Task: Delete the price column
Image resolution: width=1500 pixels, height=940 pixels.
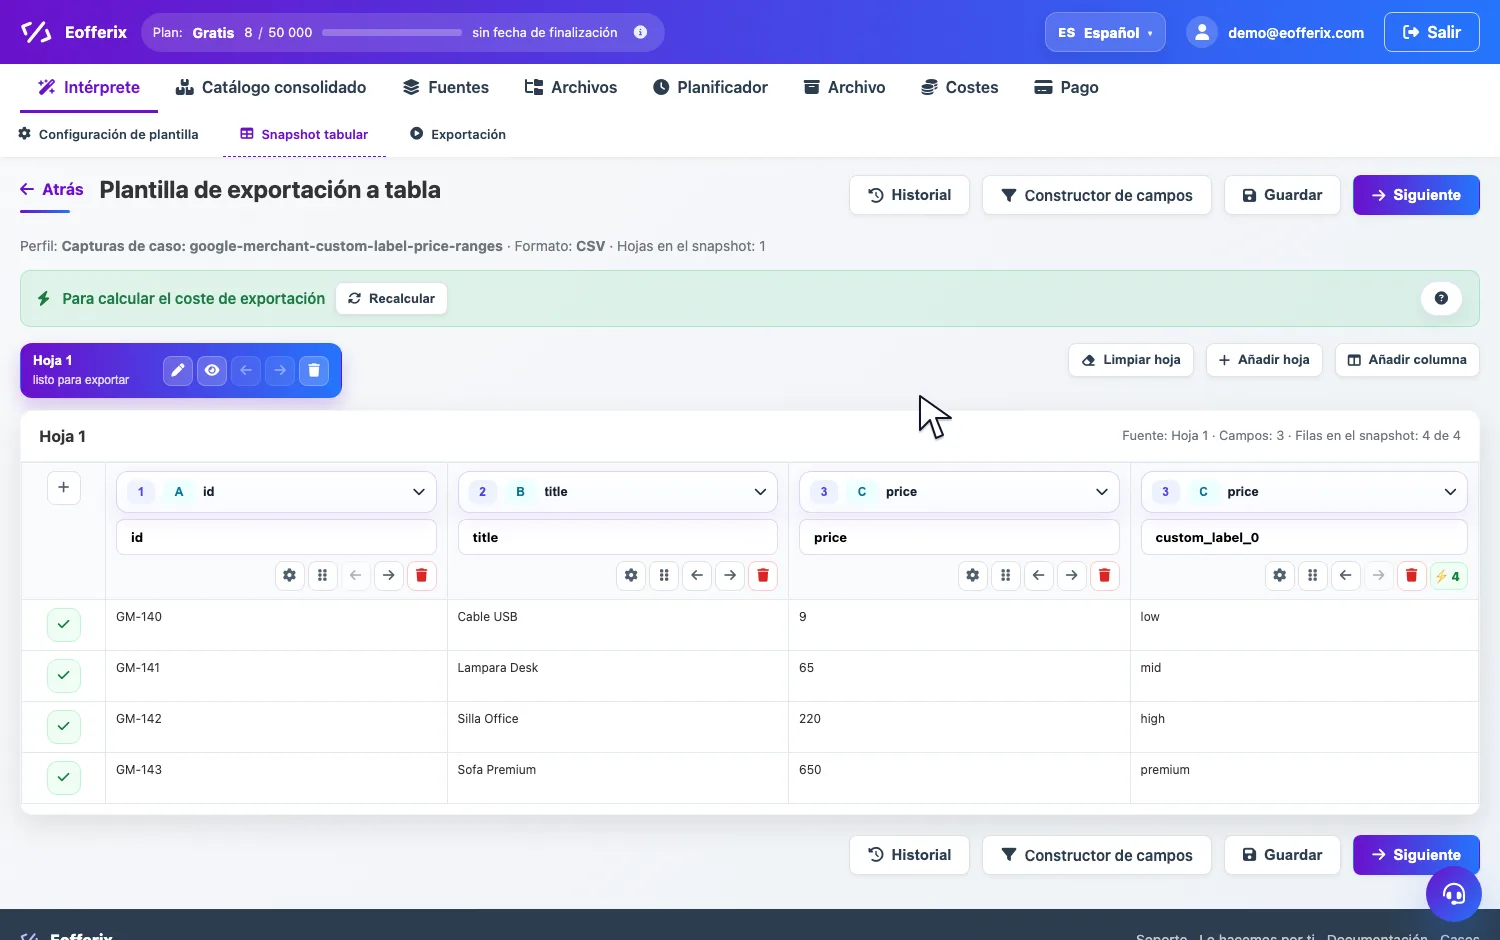Action: (x=1104, y=575)
